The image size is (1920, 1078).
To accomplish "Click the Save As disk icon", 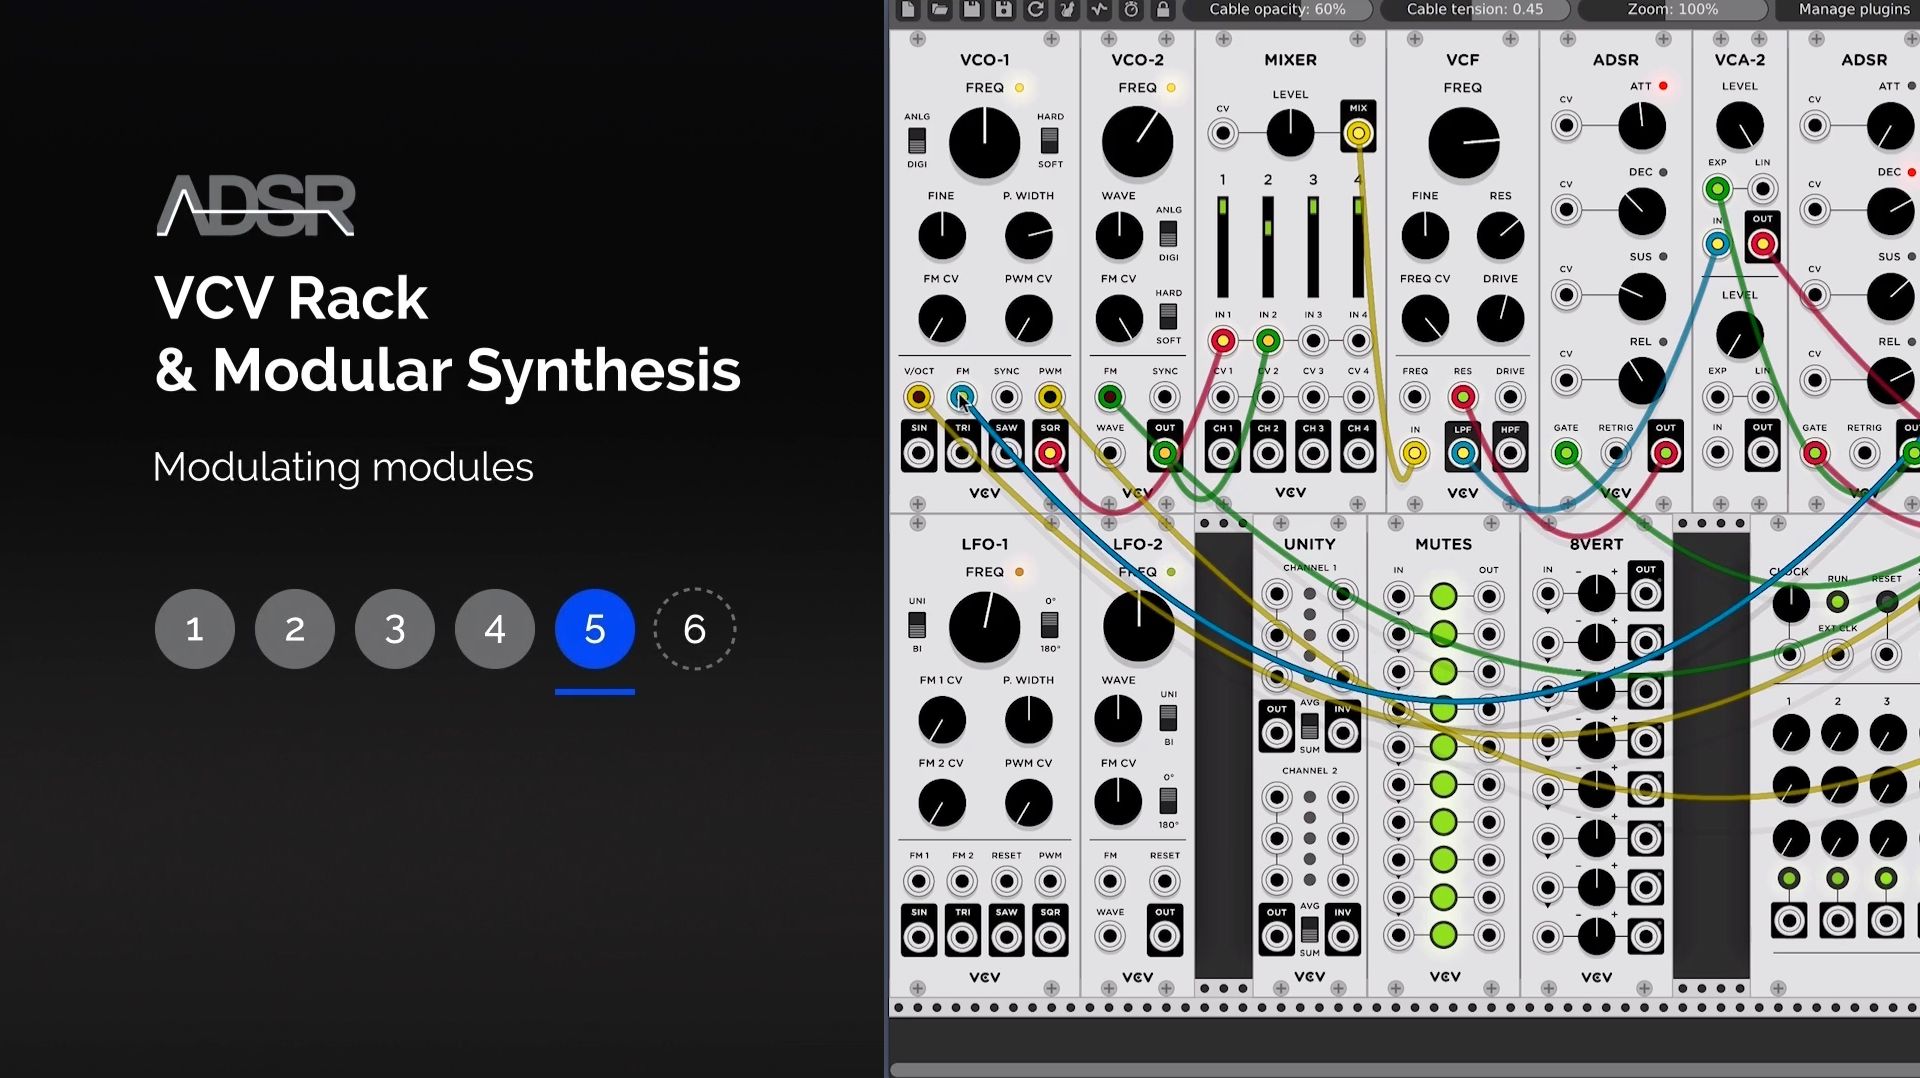I will pos(1002,10).
